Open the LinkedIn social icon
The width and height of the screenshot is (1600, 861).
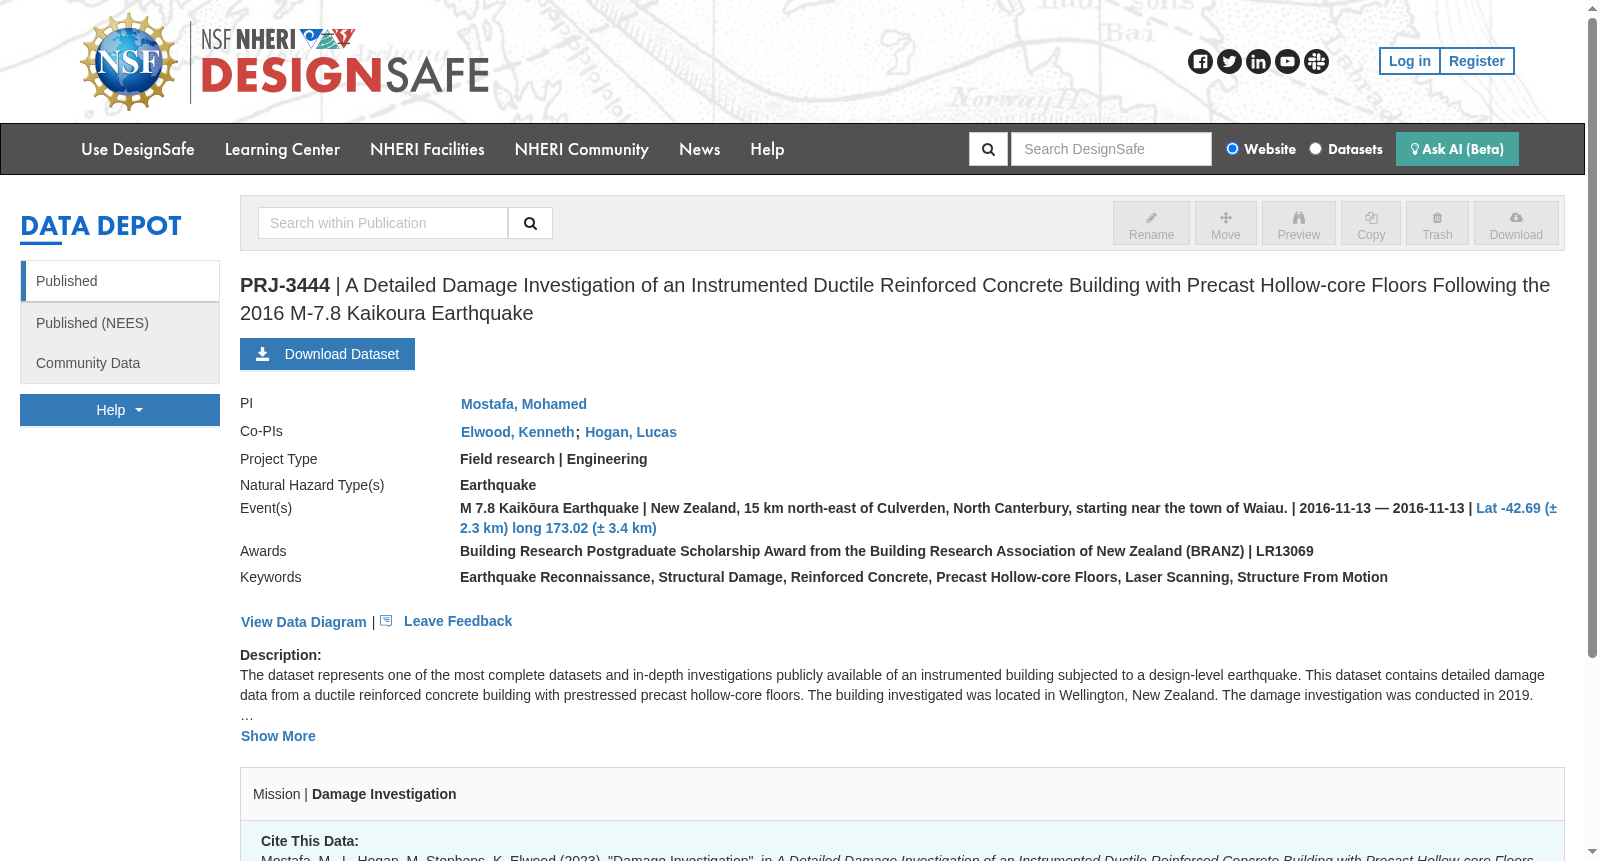pos(1258,62)
